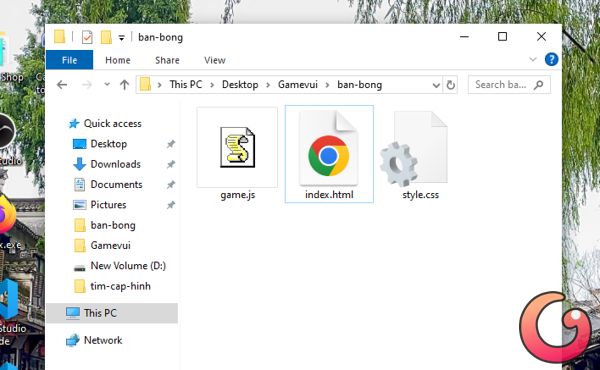Click the style.css file name label
This screenshot has width=600, height=370.
[421, 195]
